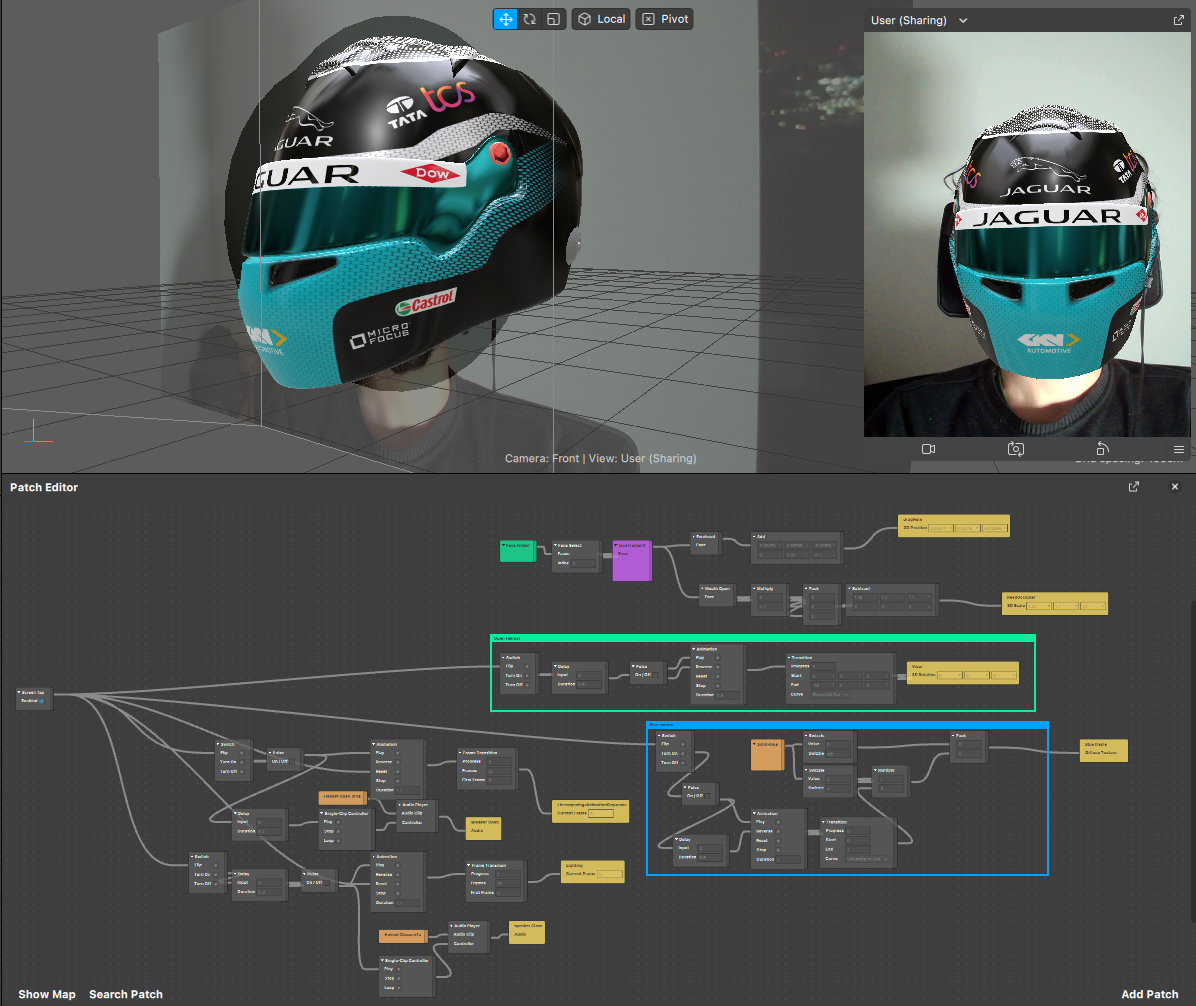The width and height of the screenshot is (1196, 1006).
Task: Select the Rotate manipulator tool
Action: 529,19
